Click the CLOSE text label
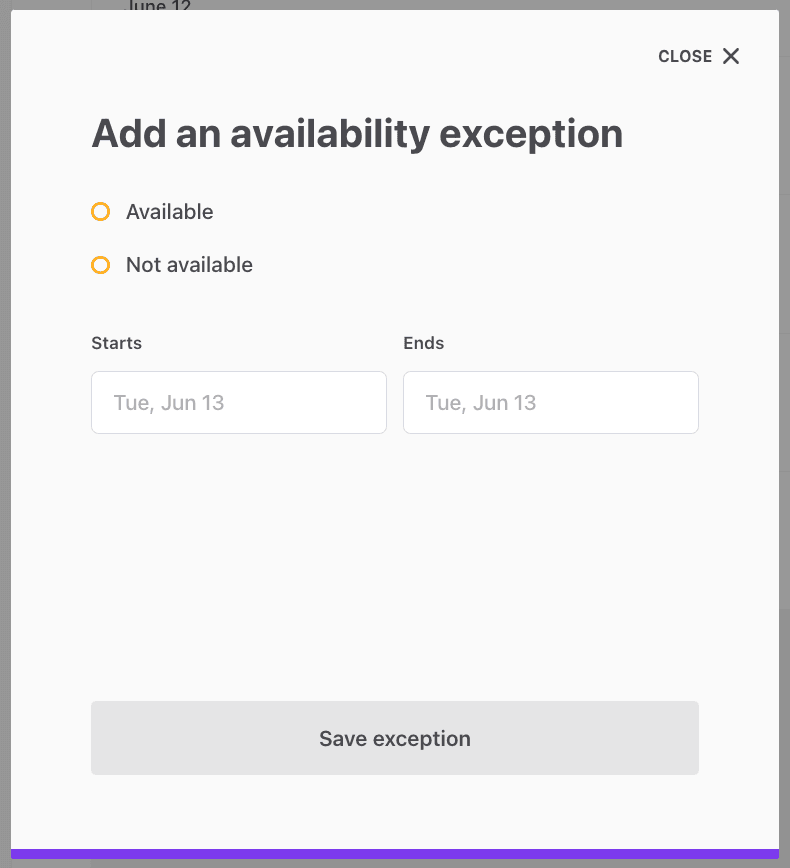Screen dimensions: 790x868 pos(685,57)
